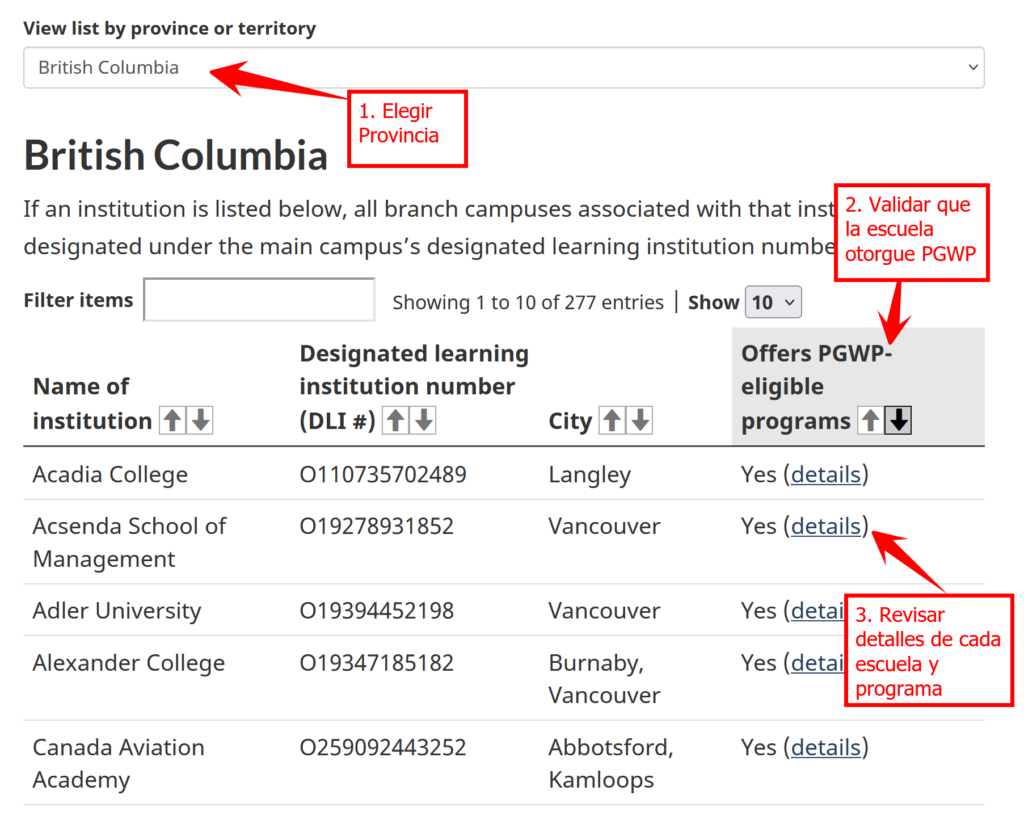Sort DLI number ascending arrow

coord(396,421)
